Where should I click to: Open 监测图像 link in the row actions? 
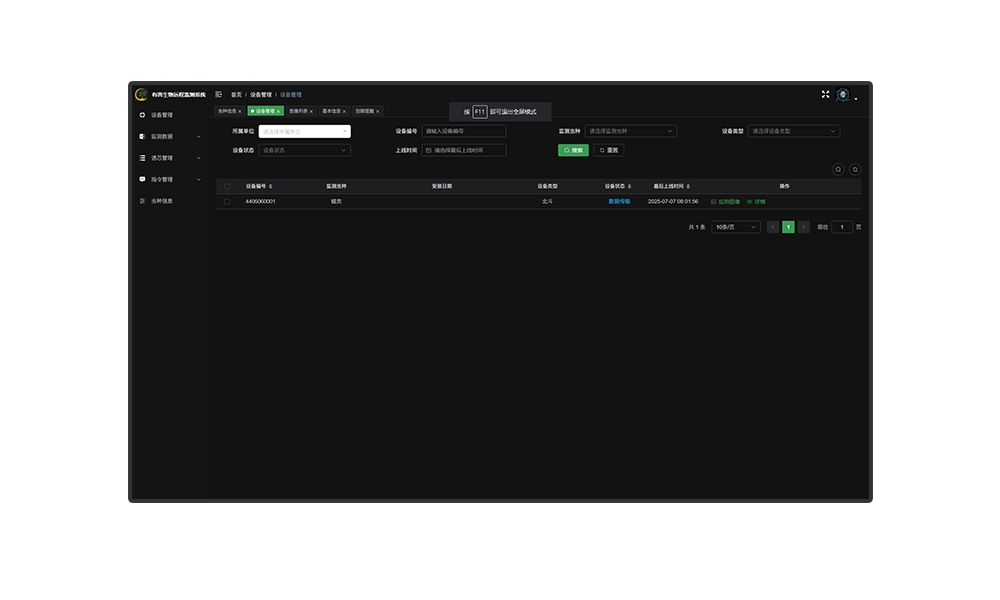[x=726, y=201]
